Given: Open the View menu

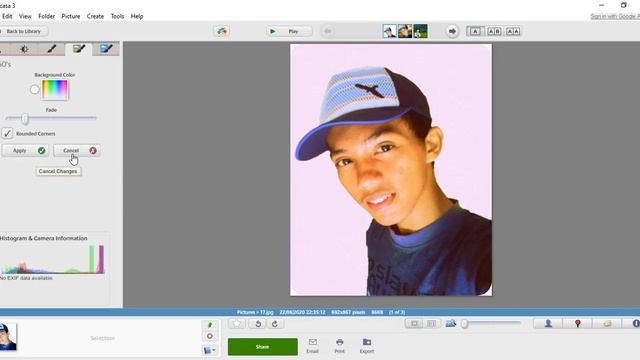Looking at the screenshot, I should [x=25, y=16].
